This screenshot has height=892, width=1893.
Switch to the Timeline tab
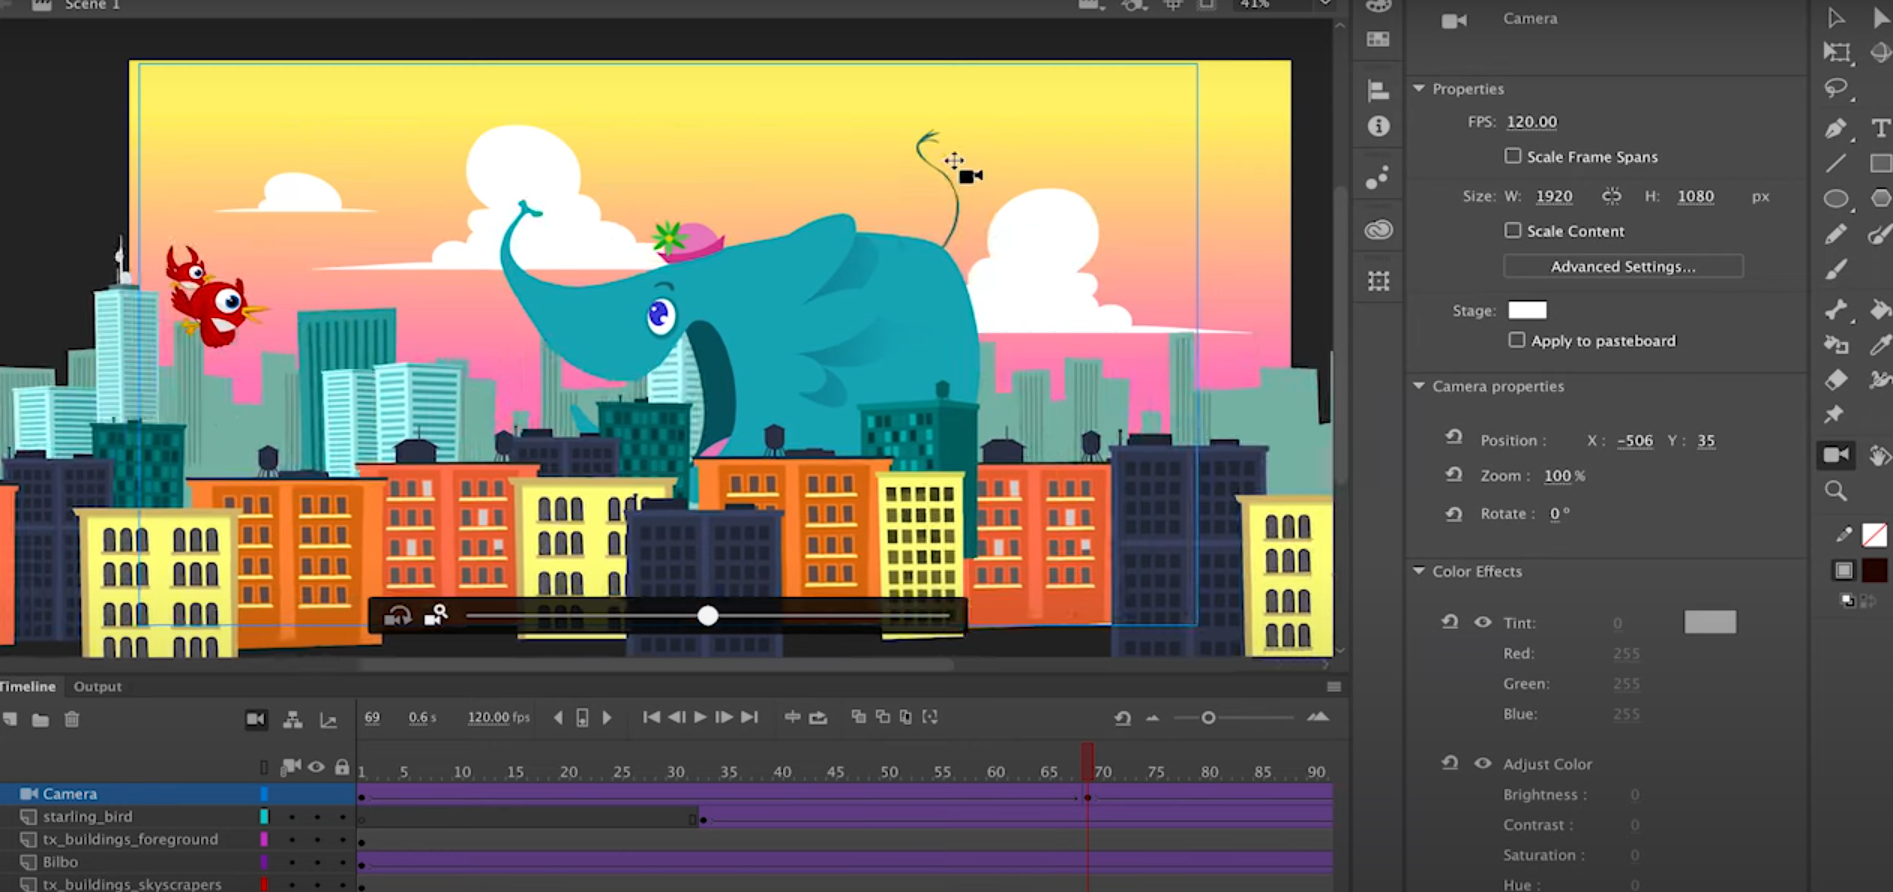click(x=28, y=686)
